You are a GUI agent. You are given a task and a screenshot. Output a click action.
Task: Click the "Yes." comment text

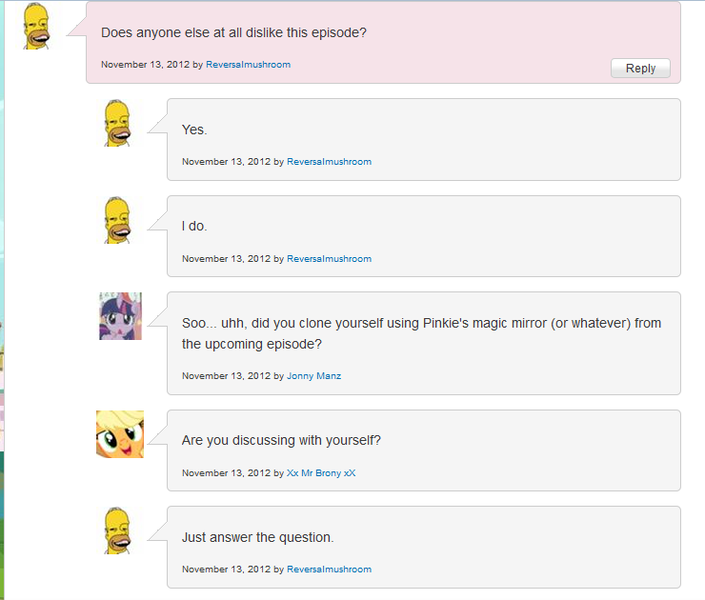(x=194, y=129)
